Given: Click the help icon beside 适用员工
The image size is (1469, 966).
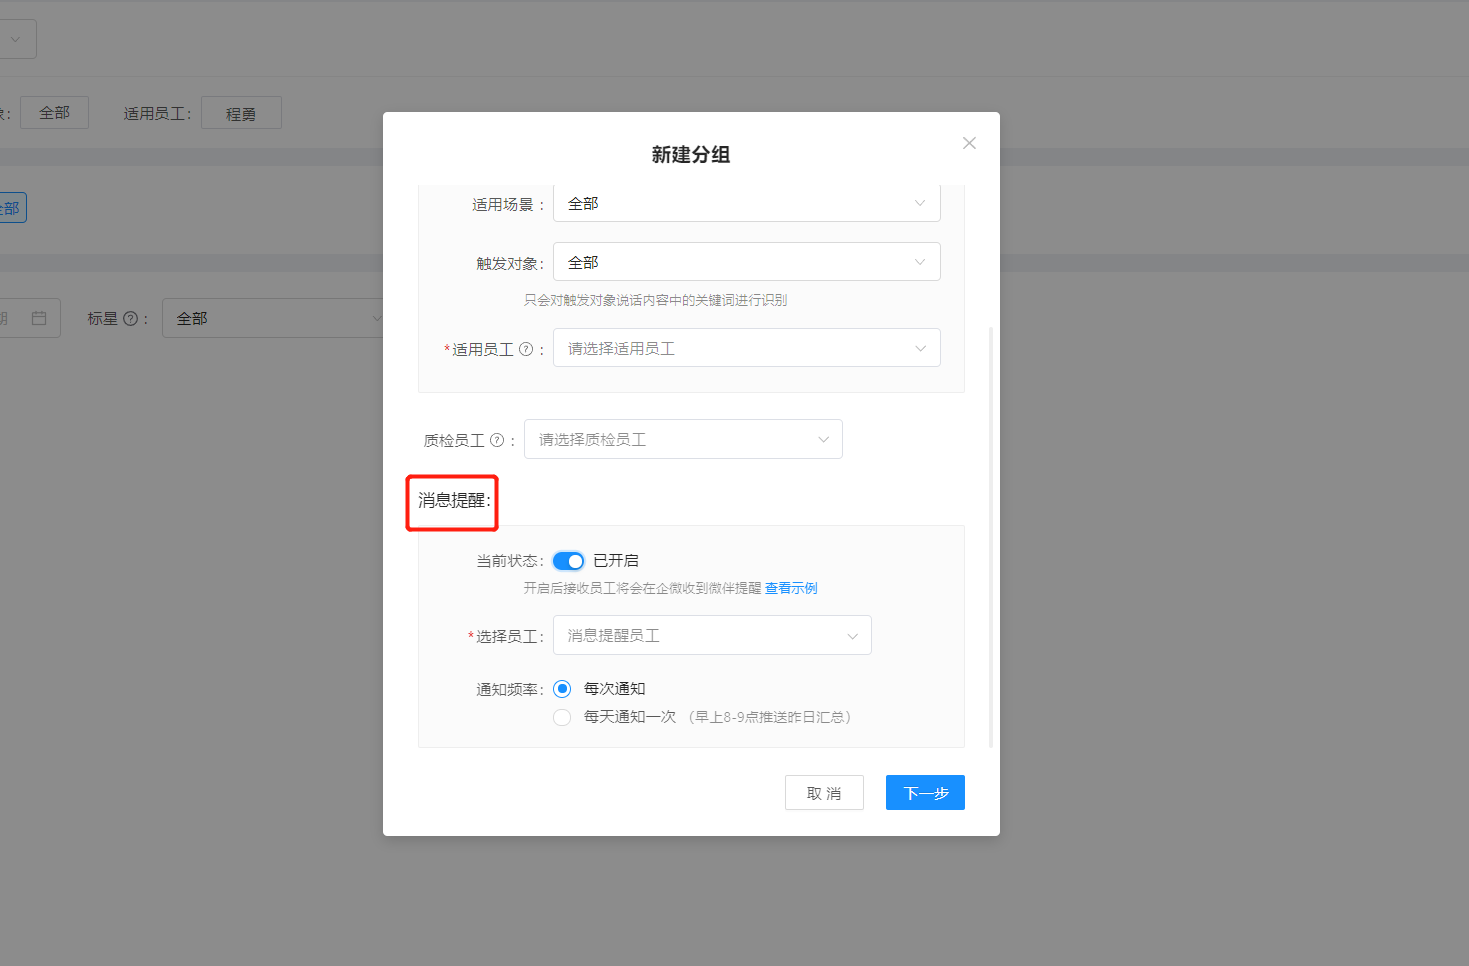Looking at the screenshot, I should [x=526, y=349].
